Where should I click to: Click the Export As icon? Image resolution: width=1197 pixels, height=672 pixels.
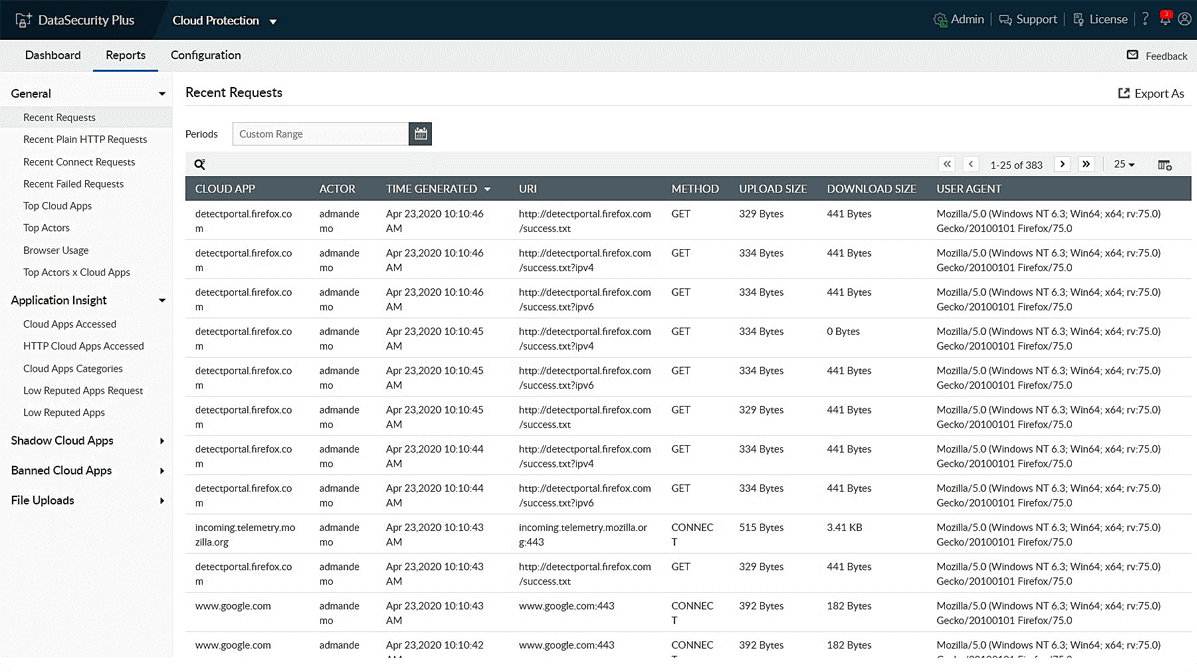(x=1122, y=93)
